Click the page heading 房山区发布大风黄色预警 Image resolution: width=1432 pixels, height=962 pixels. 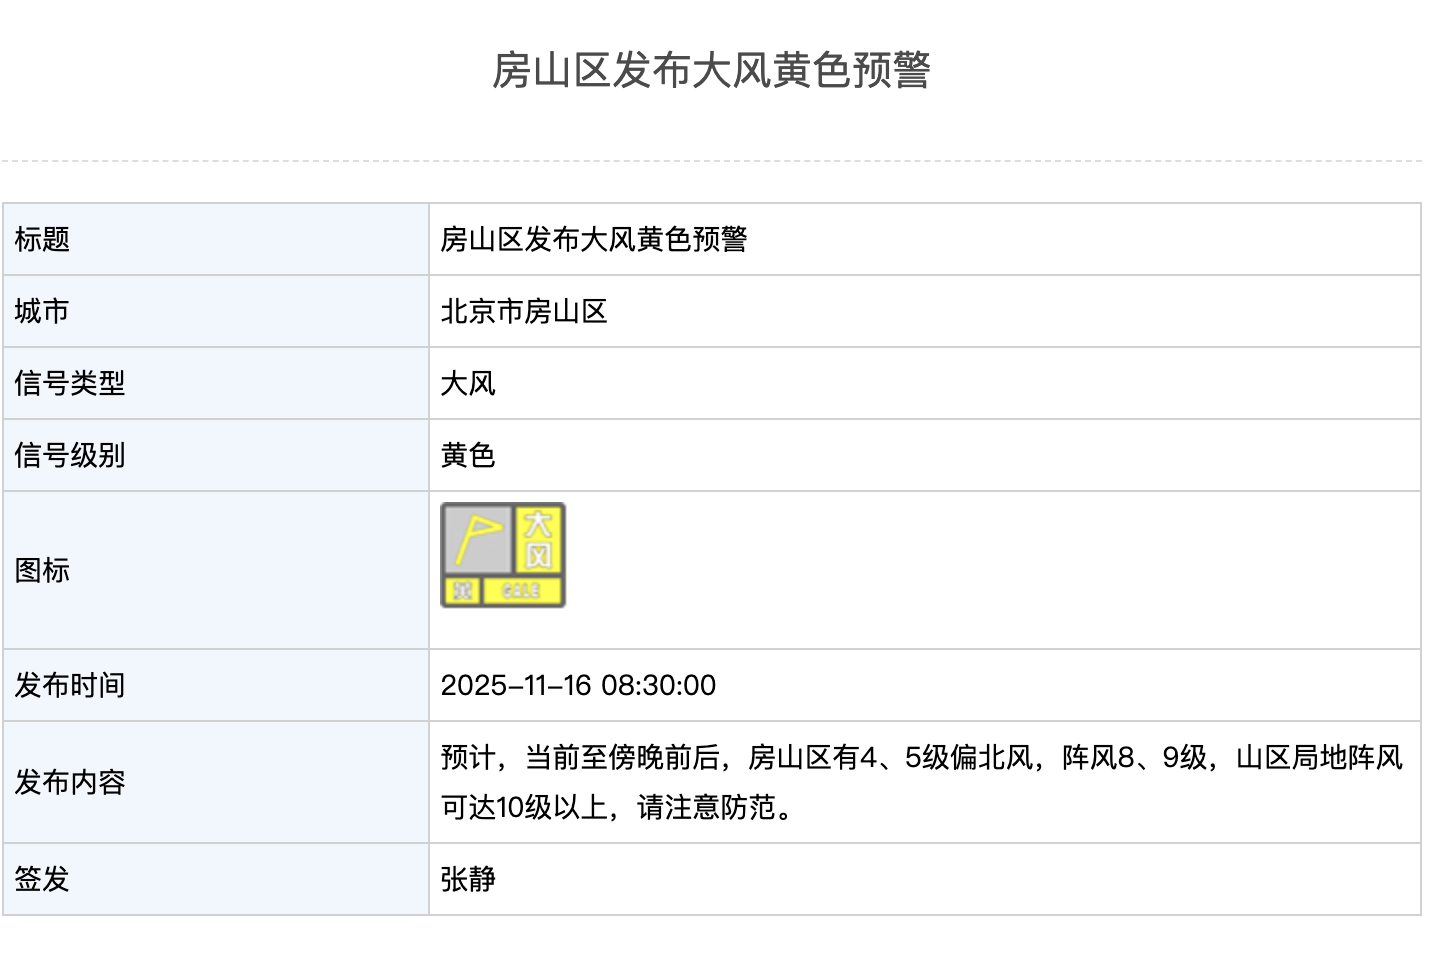(x=711, y=71)
